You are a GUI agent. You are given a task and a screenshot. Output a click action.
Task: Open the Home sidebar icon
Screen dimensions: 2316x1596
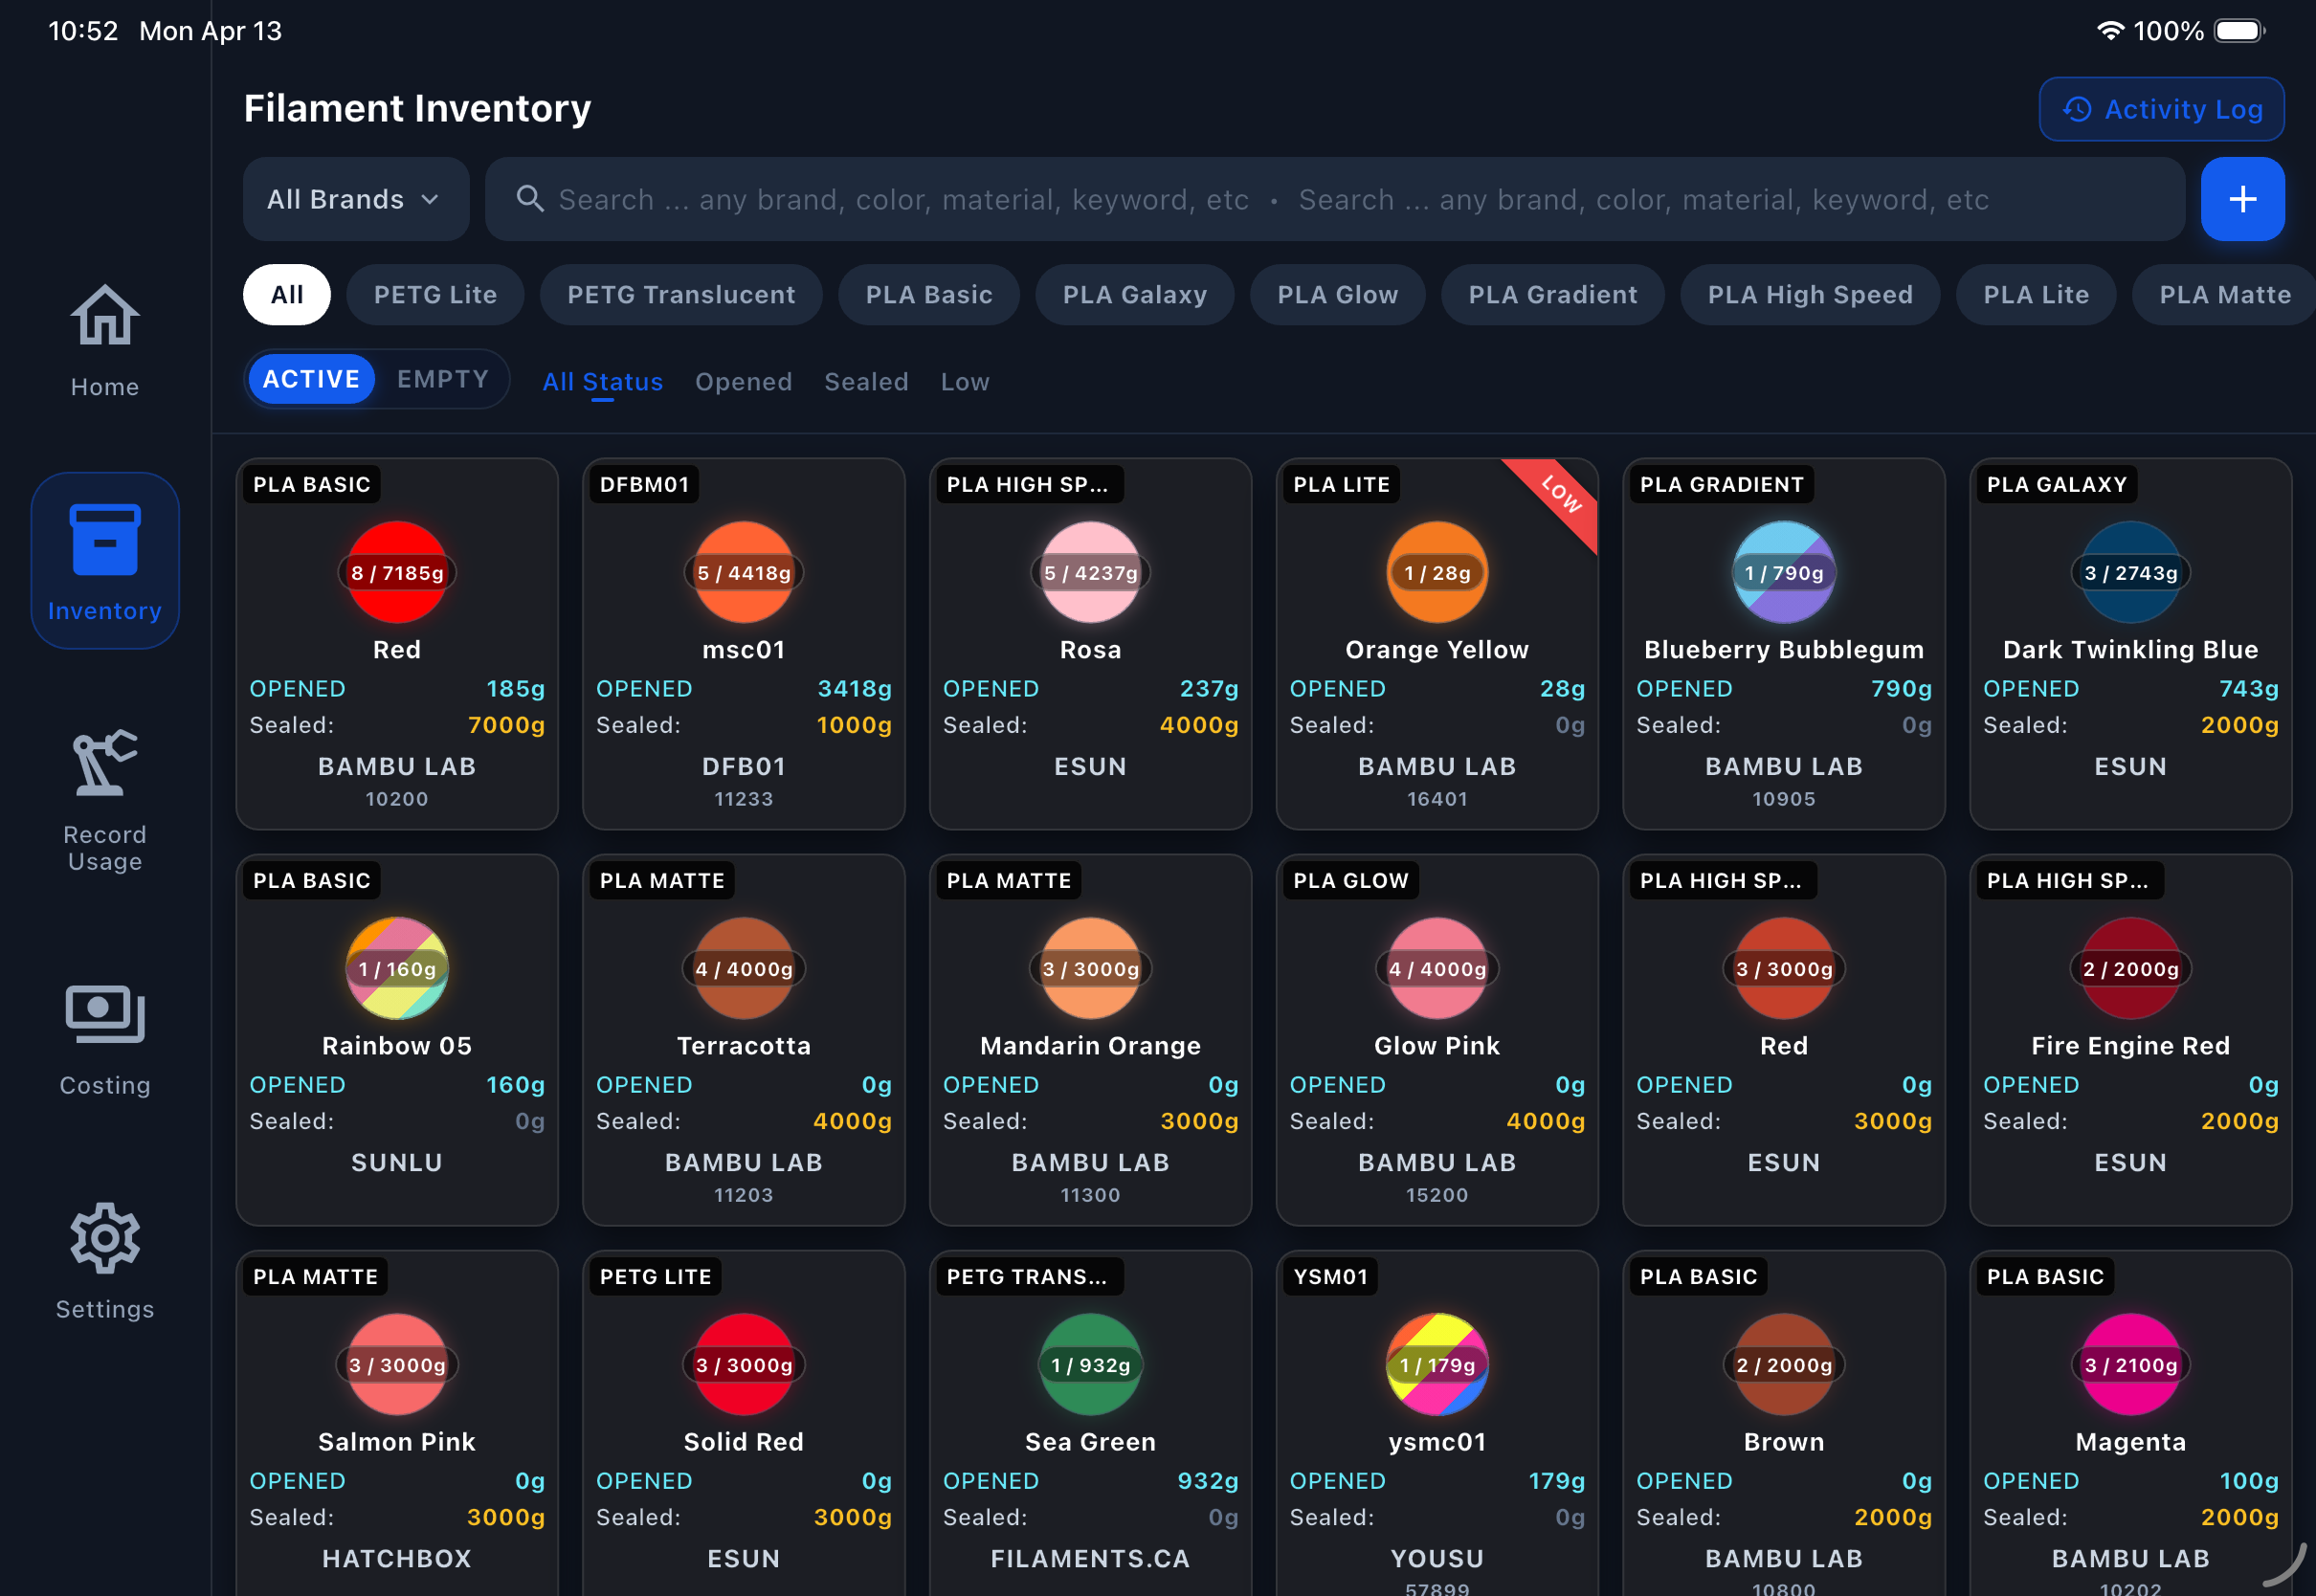tap(104, 318)
